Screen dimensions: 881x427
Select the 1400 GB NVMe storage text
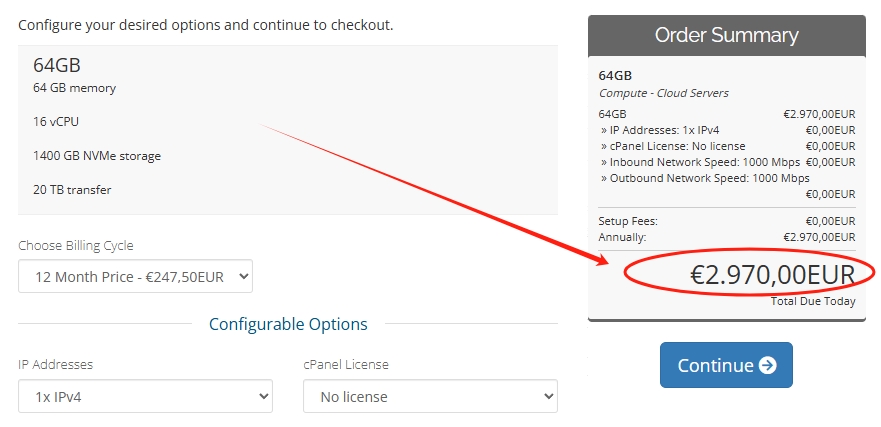point(97,156)
